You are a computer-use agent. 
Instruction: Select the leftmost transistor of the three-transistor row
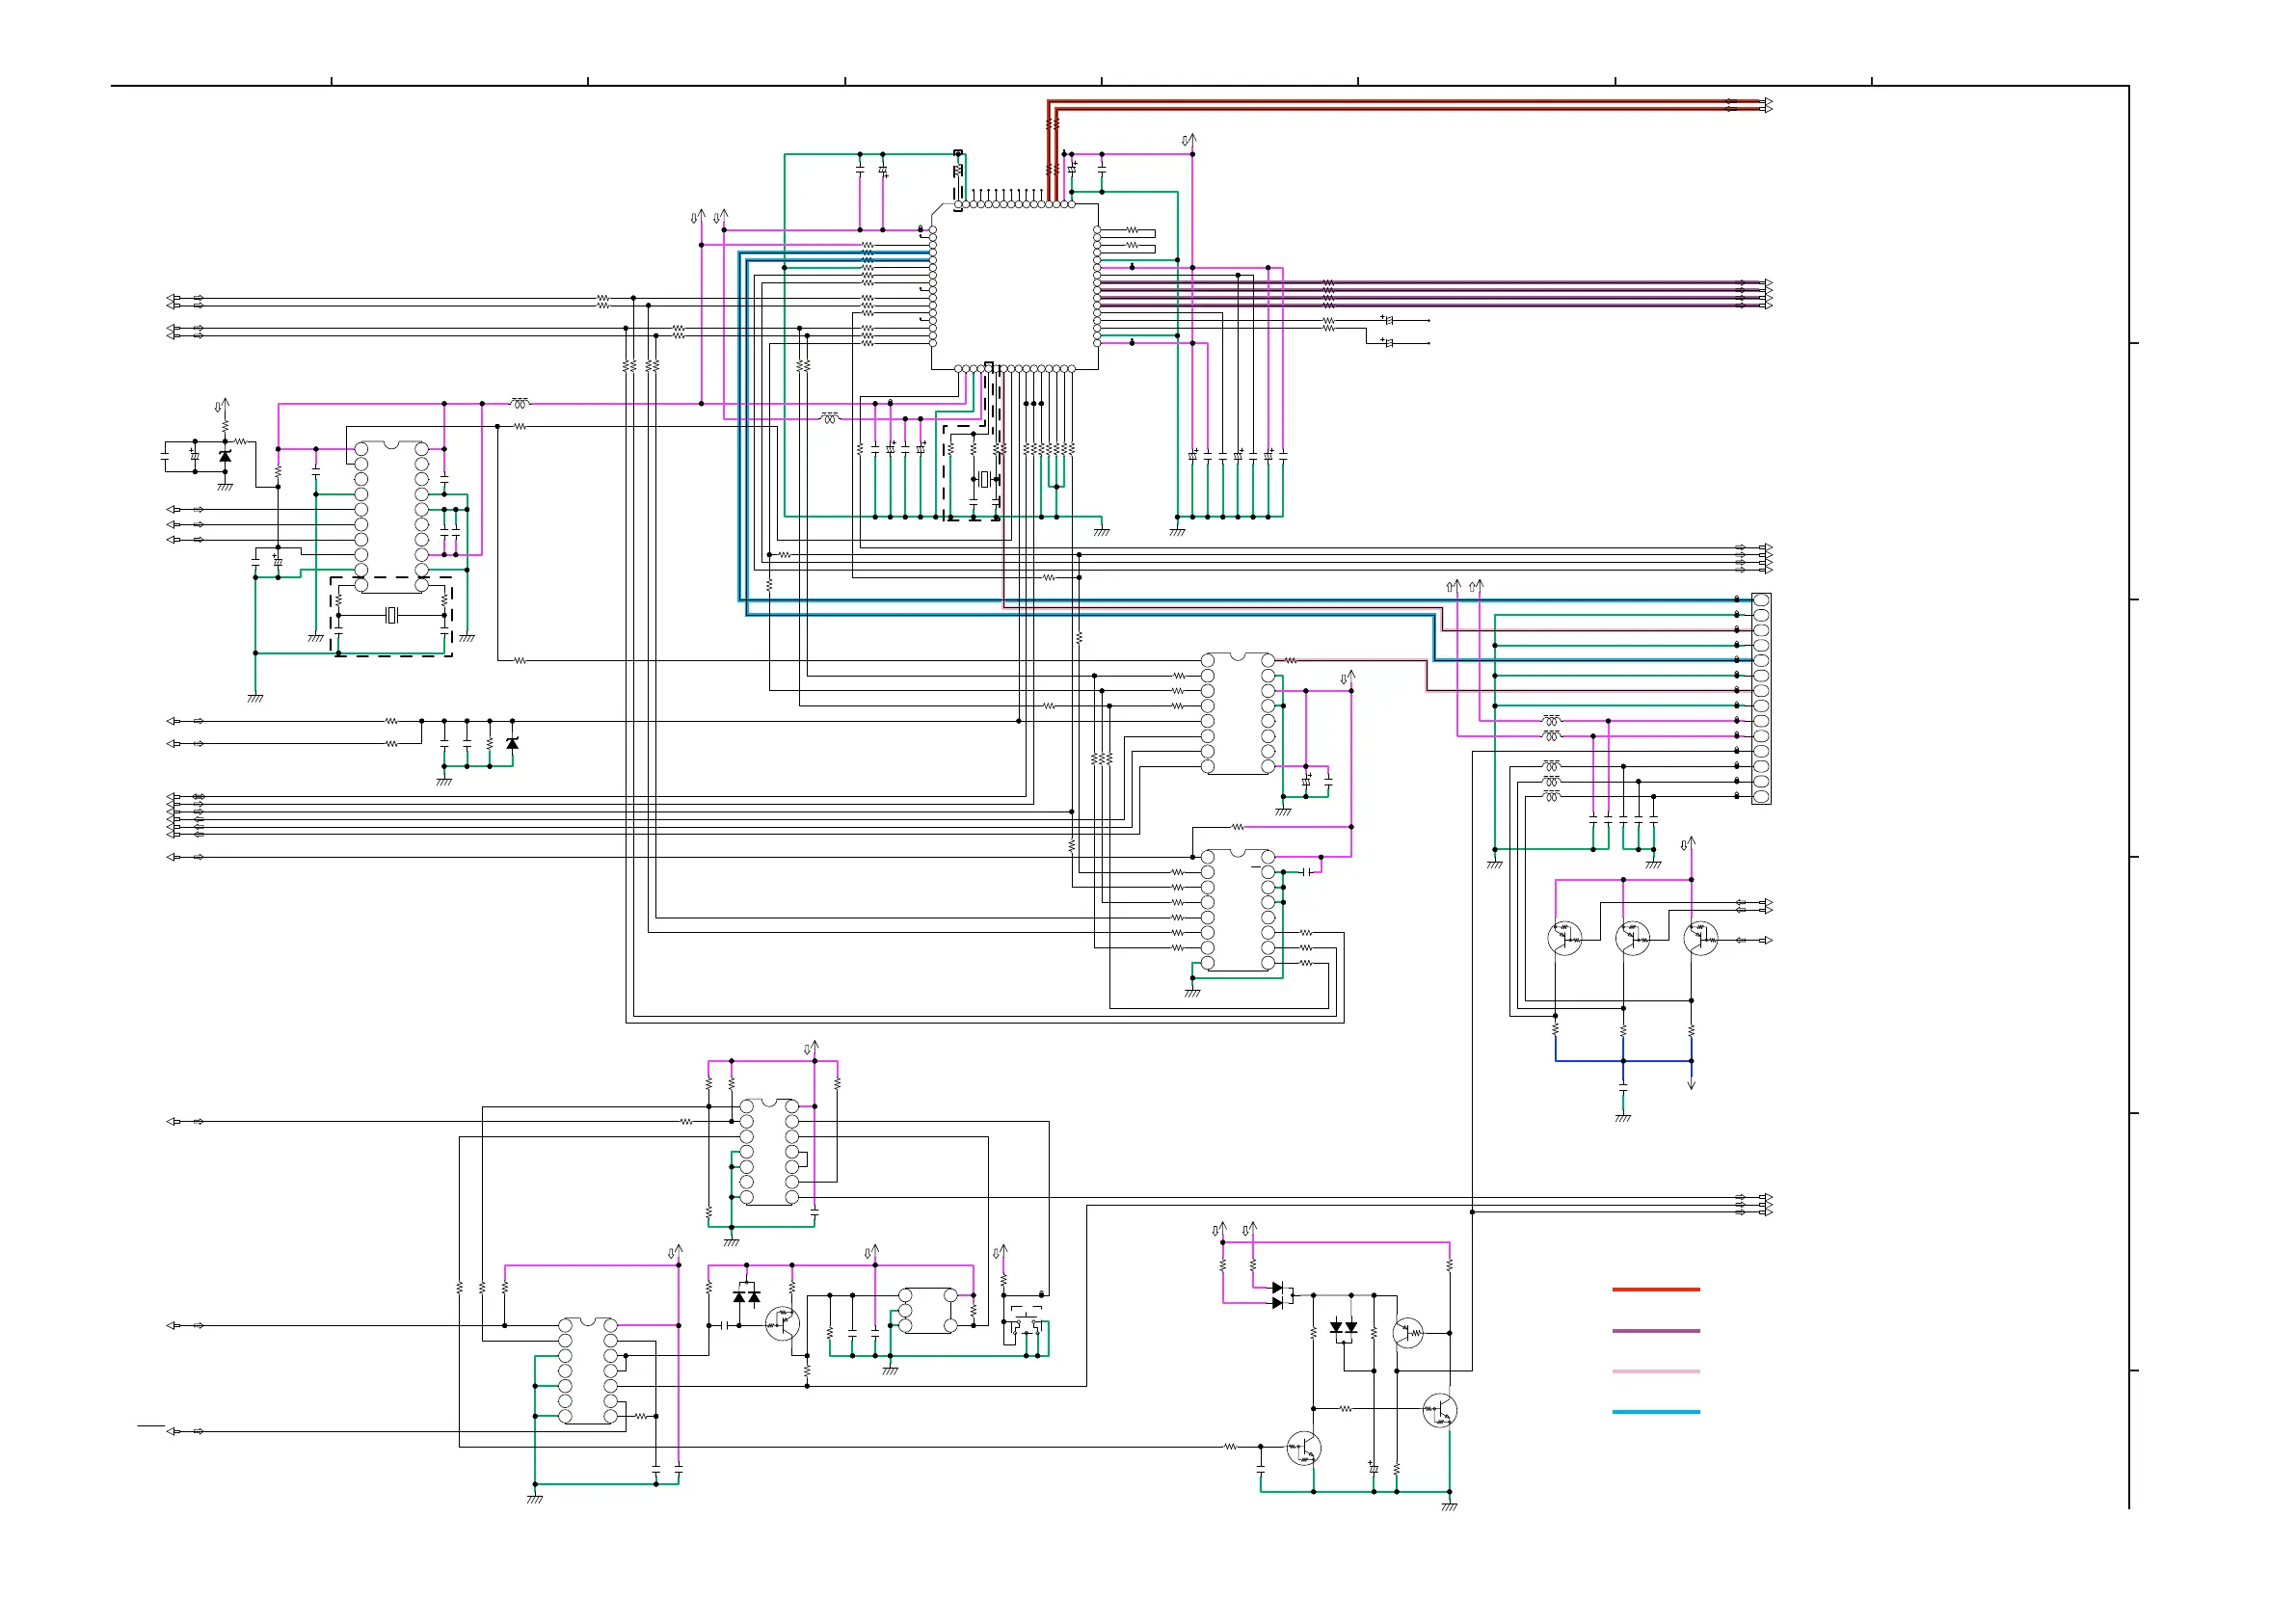pos(1564,938)
